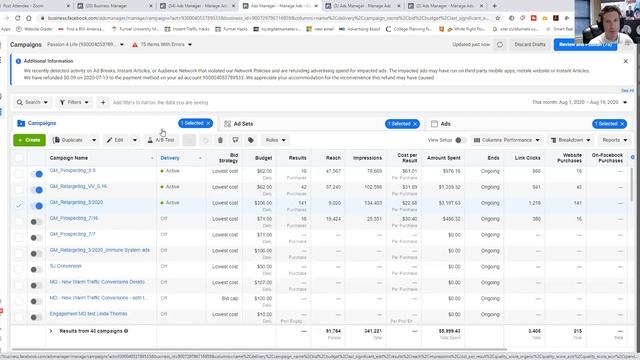Enable the View Setup switch

click(460, 140)
